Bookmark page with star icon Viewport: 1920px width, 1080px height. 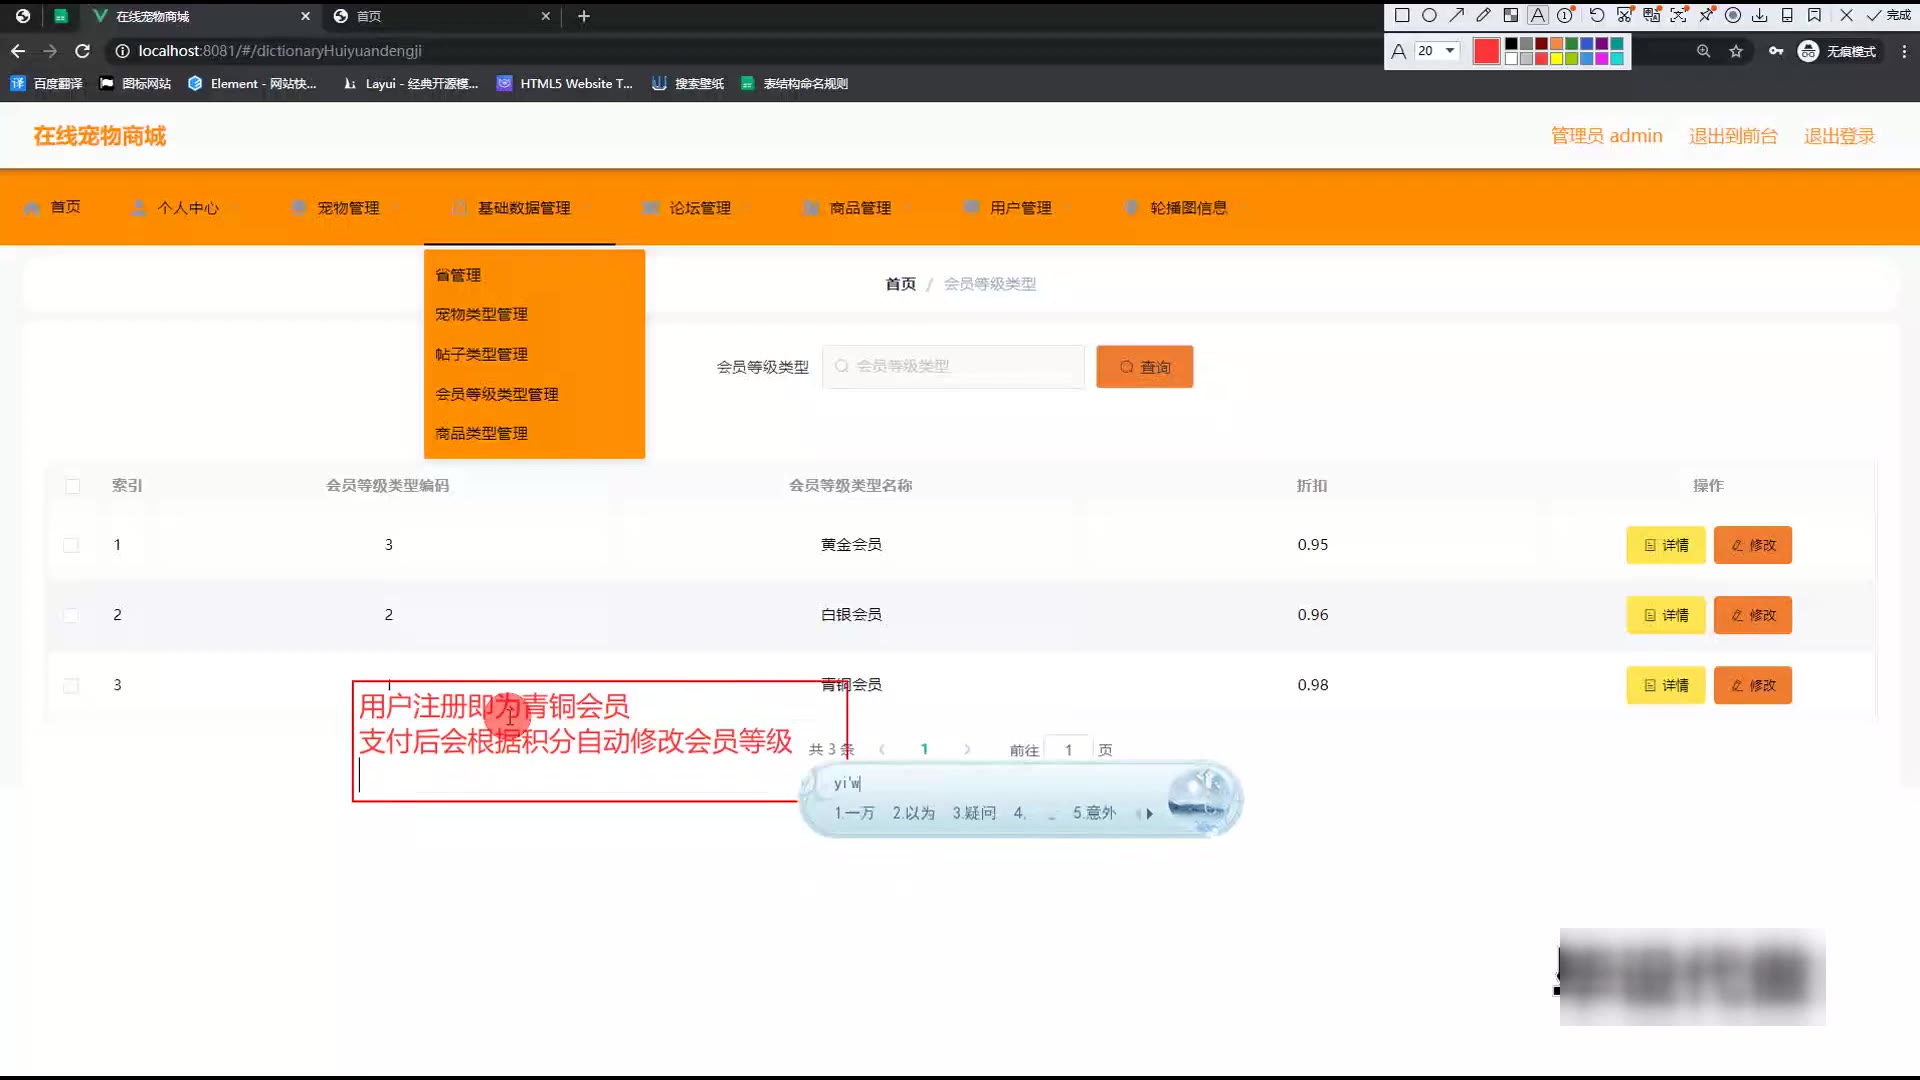click(1736, 51)
